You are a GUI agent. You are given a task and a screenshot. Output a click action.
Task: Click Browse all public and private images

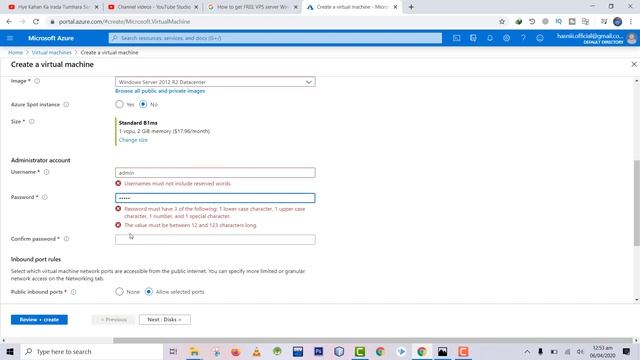[160, 91]
